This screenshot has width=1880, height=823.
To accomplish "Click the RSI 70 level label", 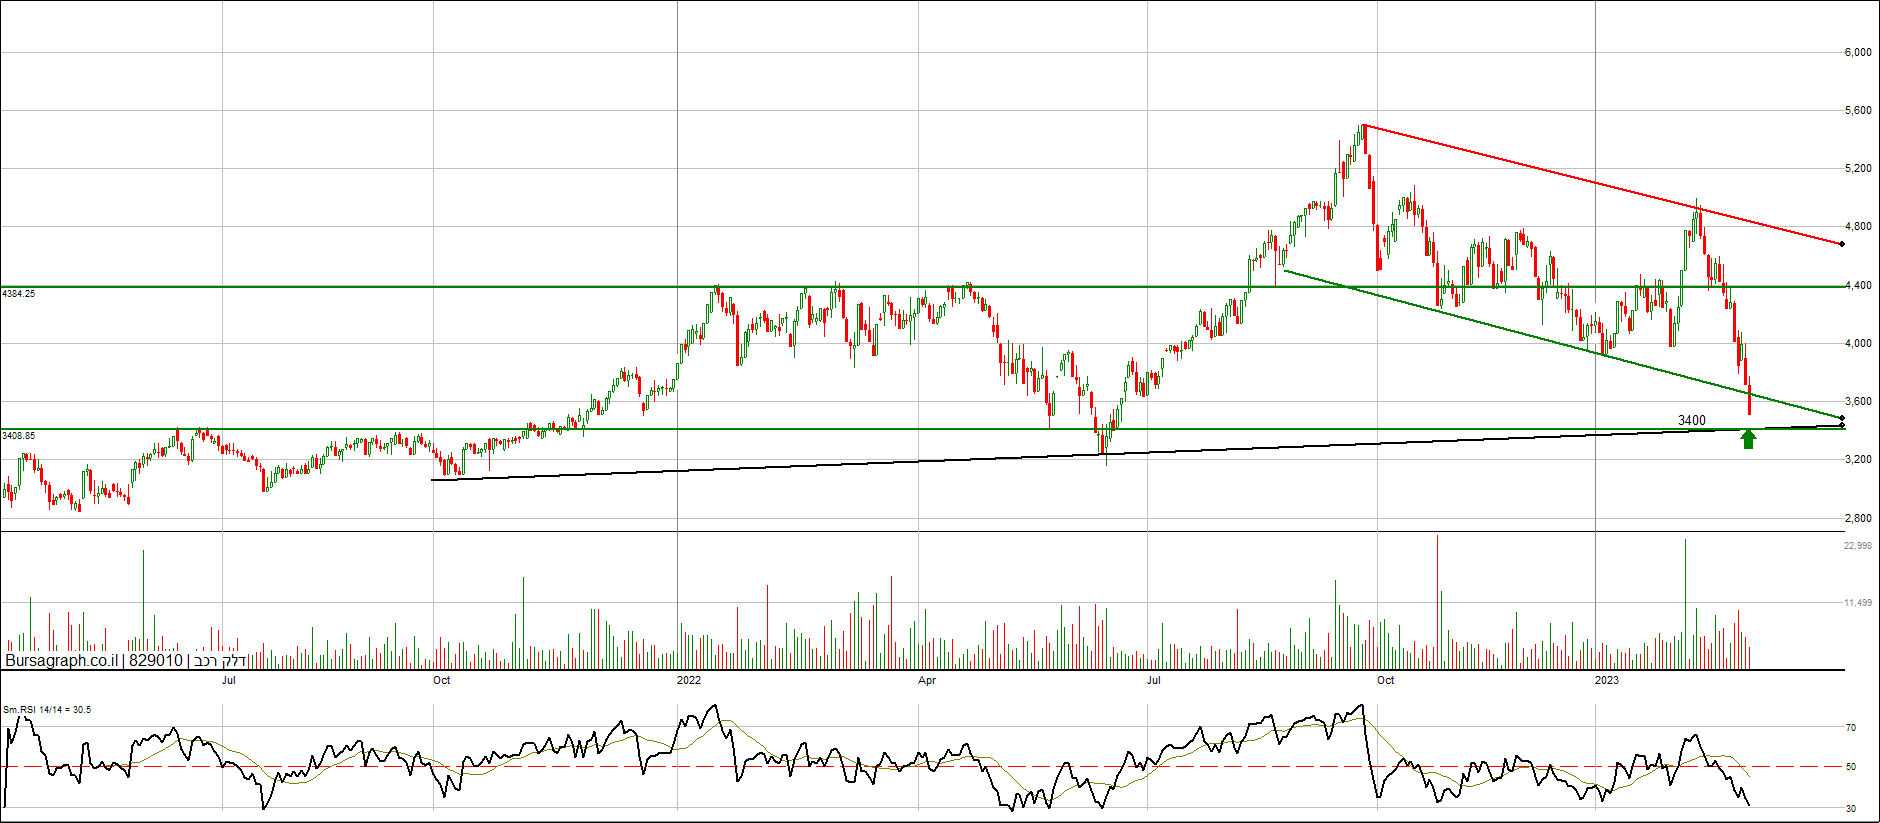I will coord(1851,728).
